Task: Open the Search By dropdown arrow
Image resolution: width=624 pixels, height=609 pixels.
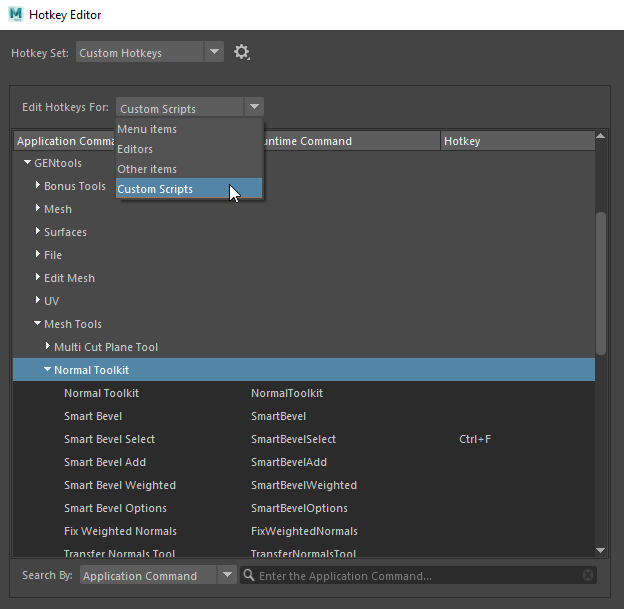Action: (x=227, y=575)
